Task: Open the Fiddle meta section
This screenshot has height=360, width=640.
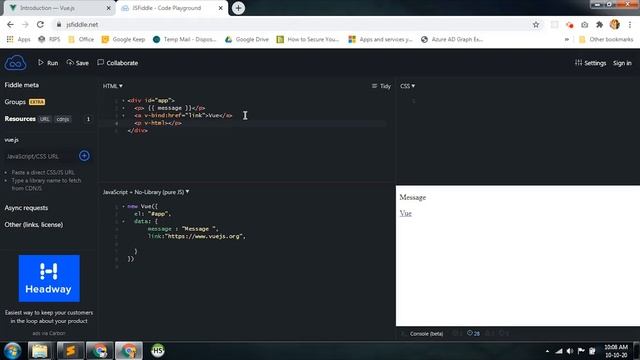Action: pyautogui.click(x=22, y=85)
